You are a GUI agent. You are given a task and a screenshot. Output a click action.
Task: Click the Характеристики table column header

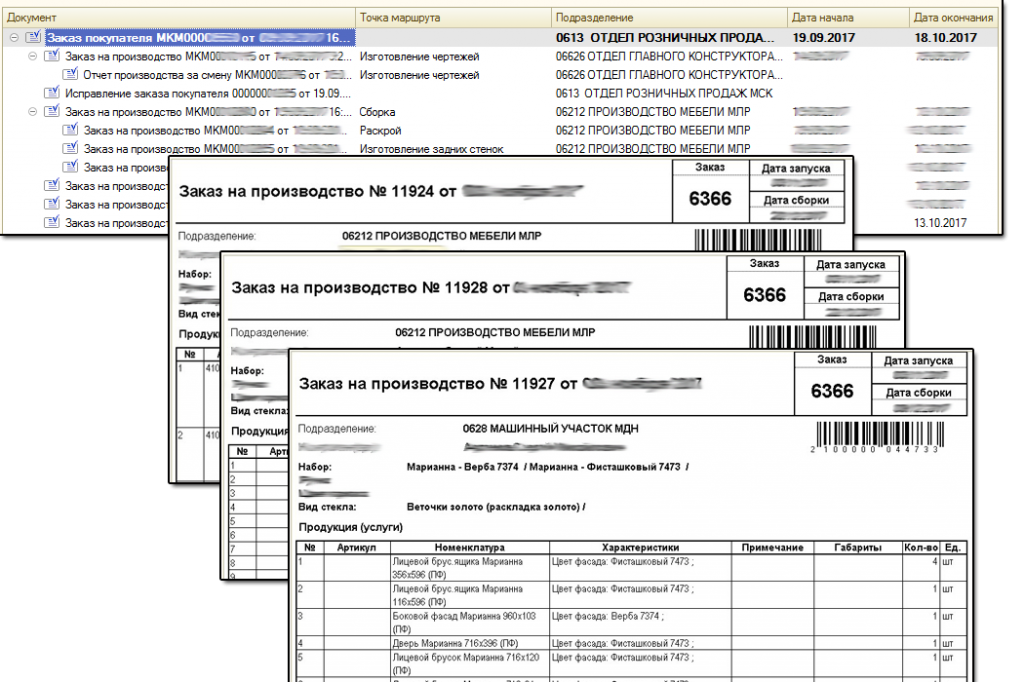click(x=640, y=547)
